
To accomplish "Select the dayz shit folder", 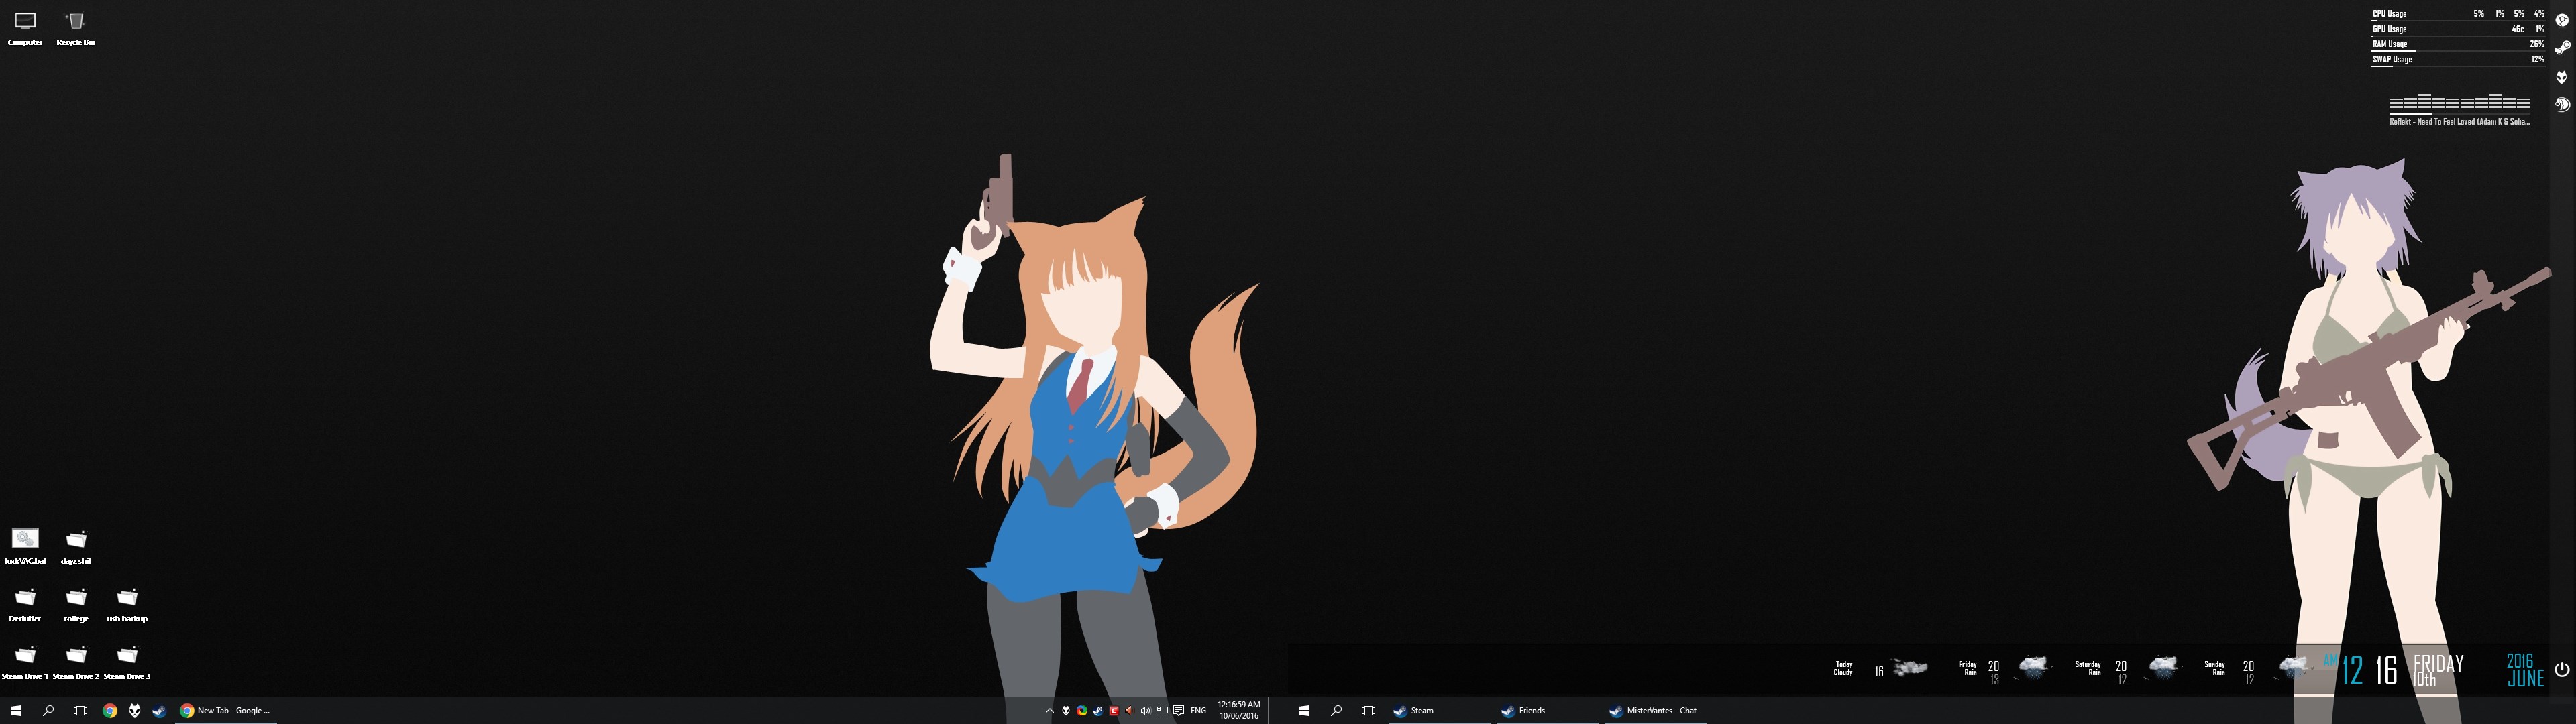I will 76,546.
